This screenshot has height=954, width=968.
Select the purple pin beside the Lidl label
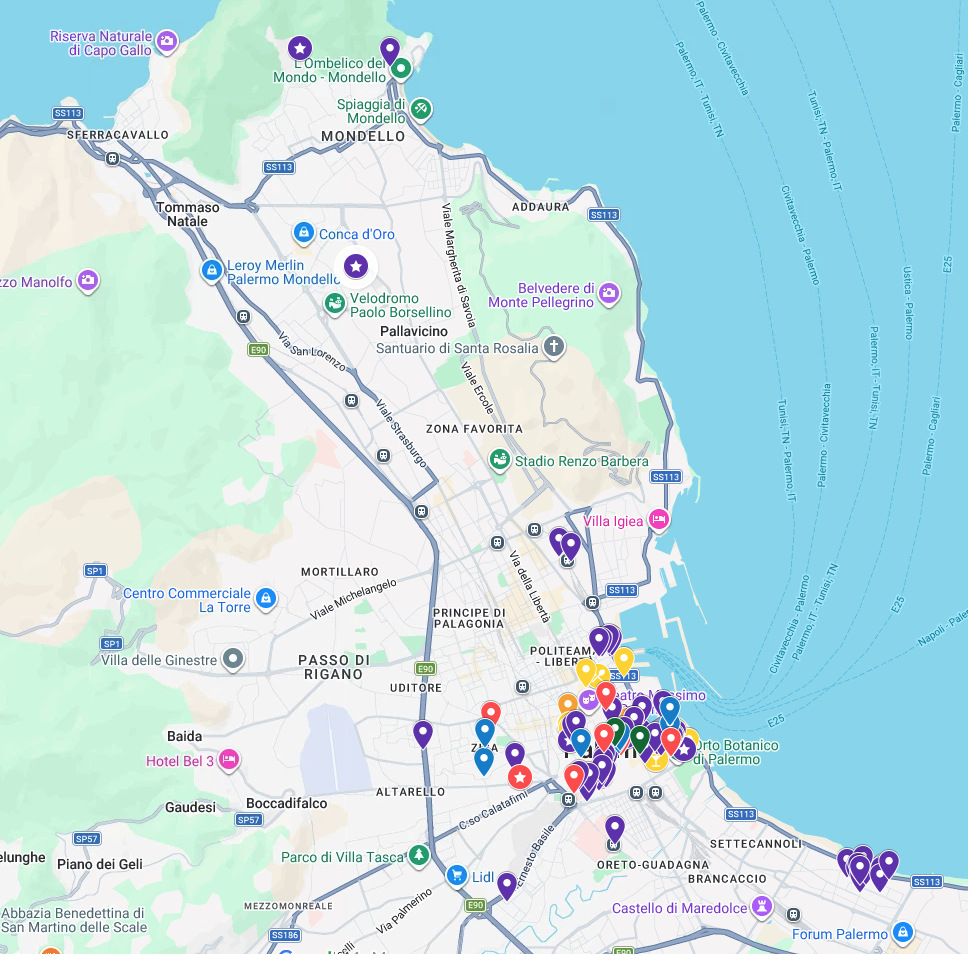click(507, 886)
